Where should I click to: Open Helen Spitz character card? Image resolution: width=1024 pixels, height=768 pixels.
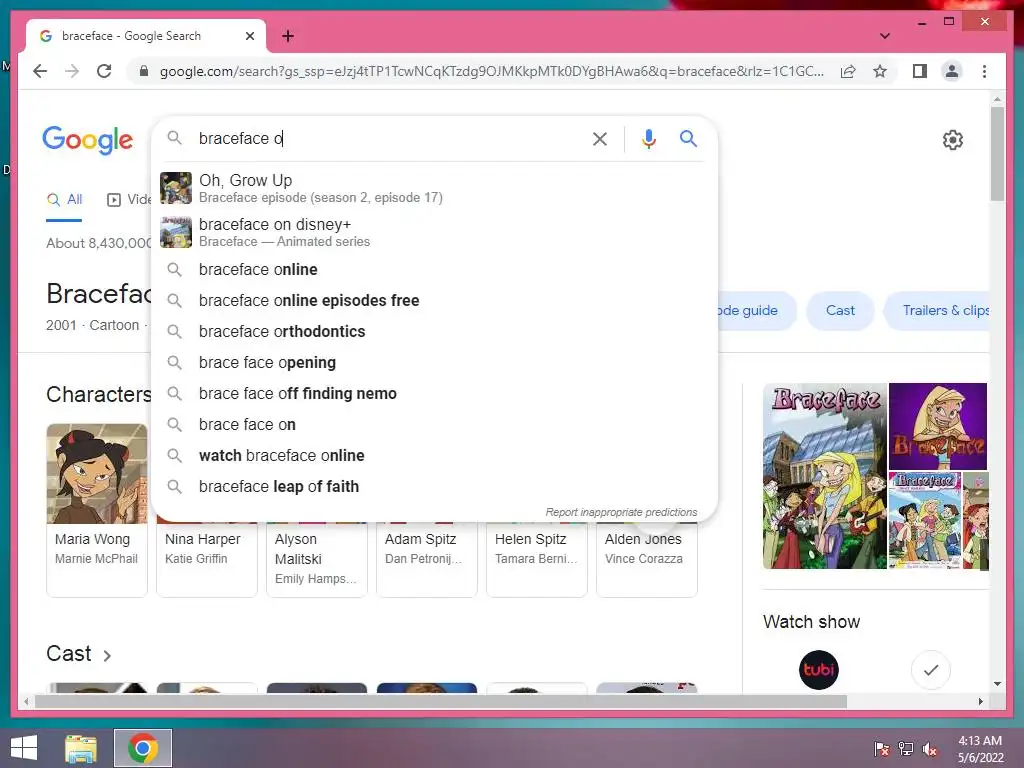537,560
